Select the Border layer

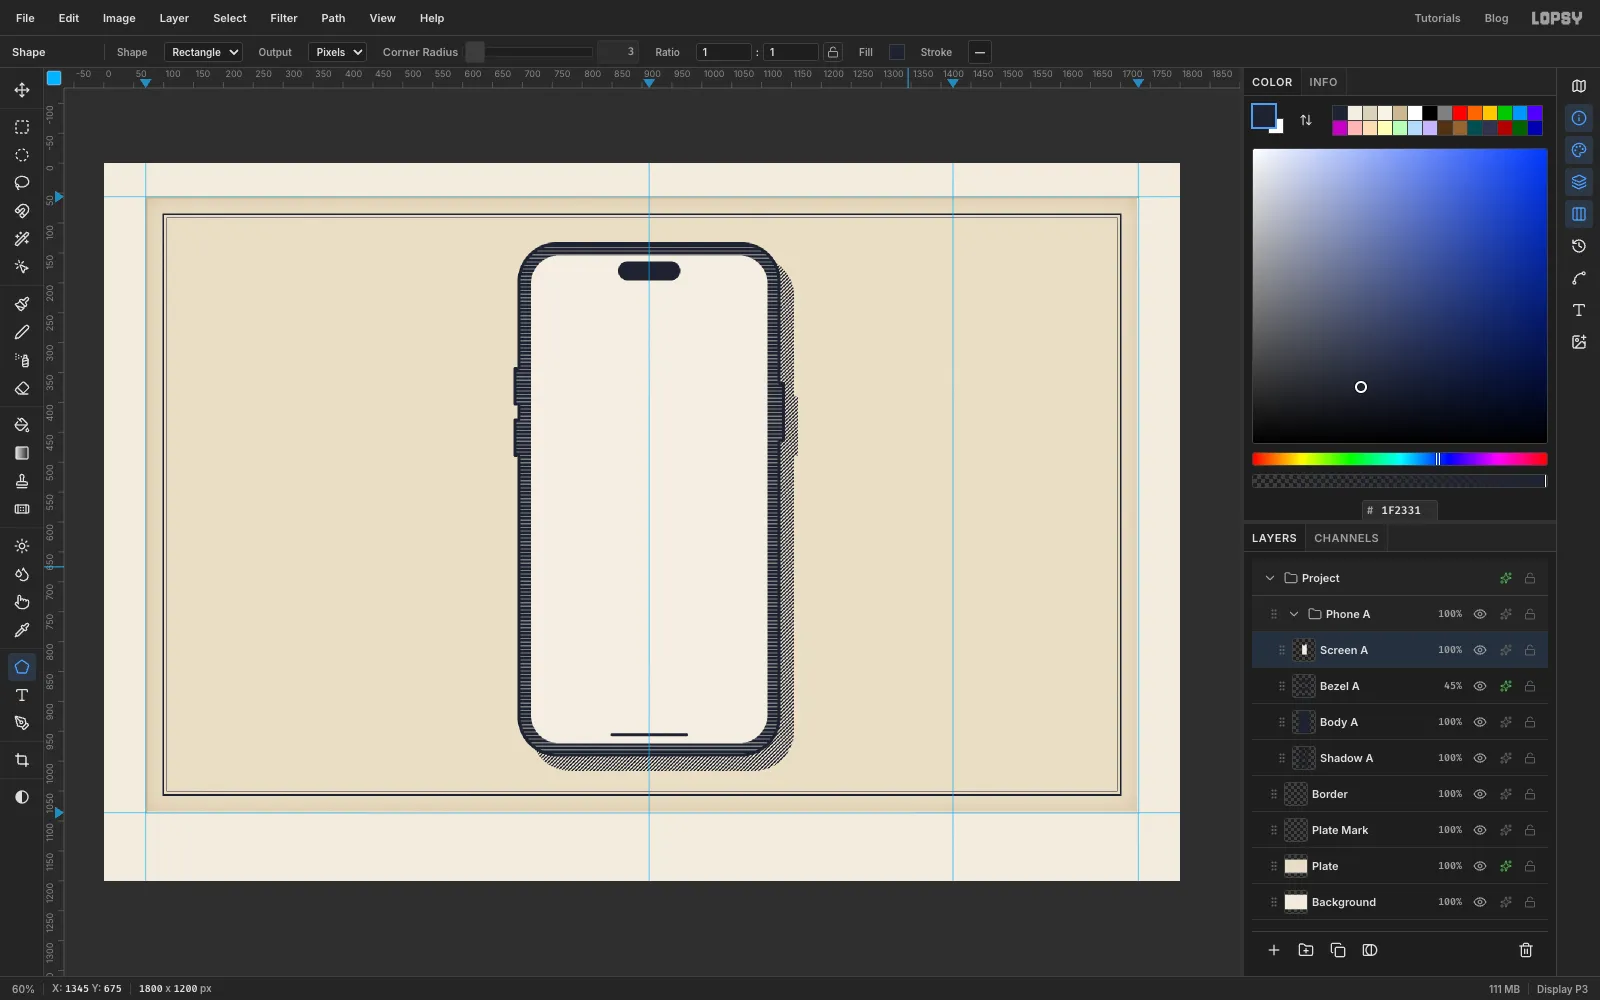tap(1400, 794)
